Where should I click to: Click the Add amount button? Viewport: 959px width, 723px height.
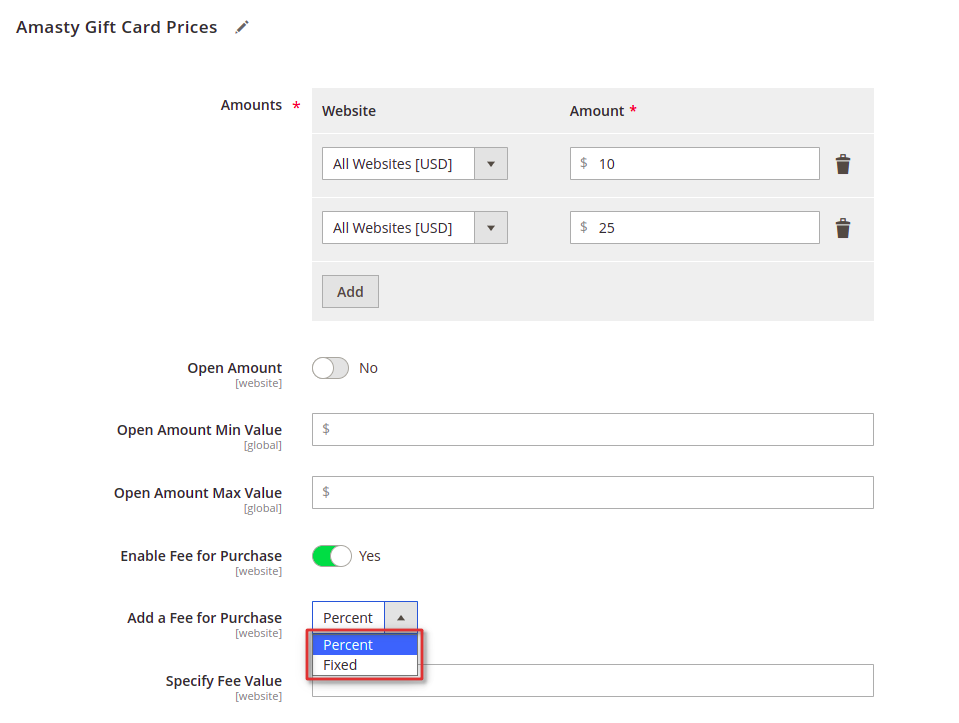350,292
